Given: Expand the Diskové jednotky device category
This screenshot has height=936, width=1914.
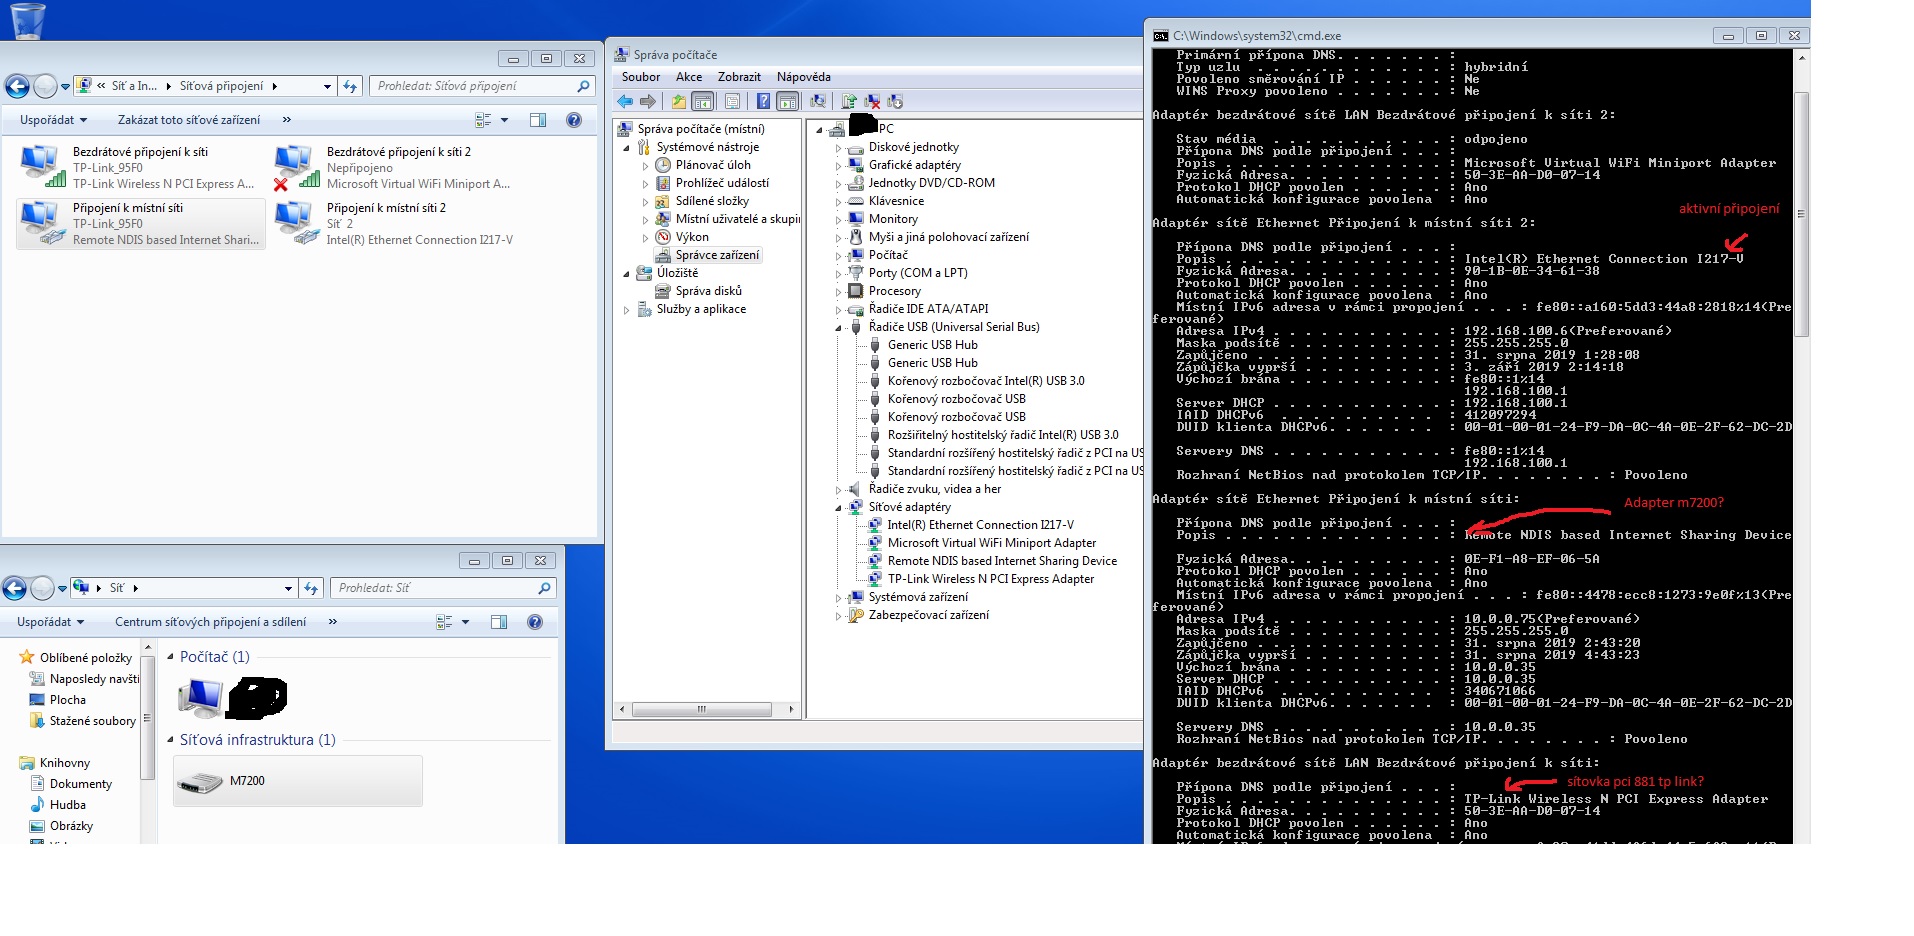Looking at the screenshot, I should (839, 148).
